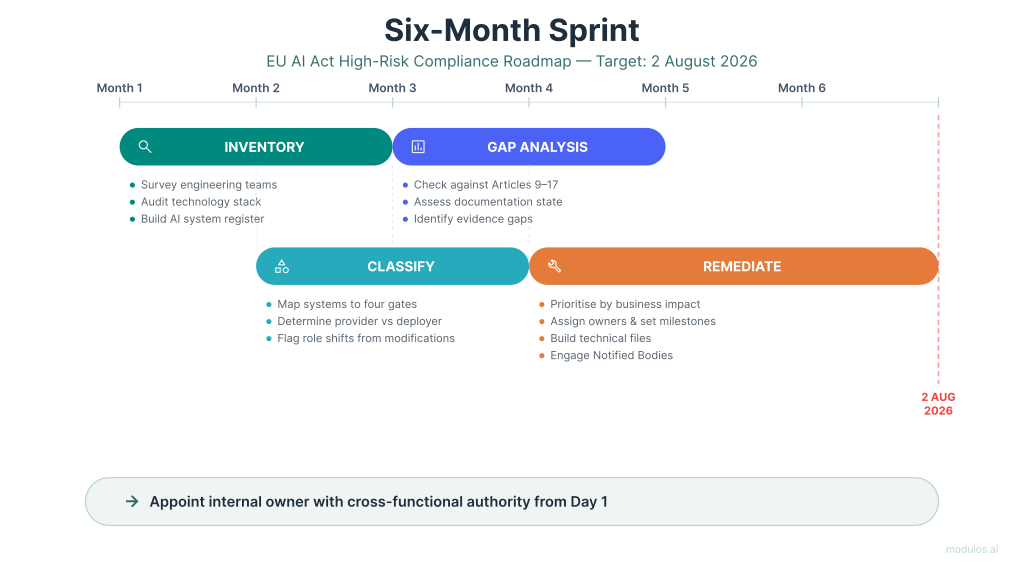Click the red 2 AUG 2026 deadline label
Image resolution: width=1024 pixels, height=563 pixels.
point(938,404)
